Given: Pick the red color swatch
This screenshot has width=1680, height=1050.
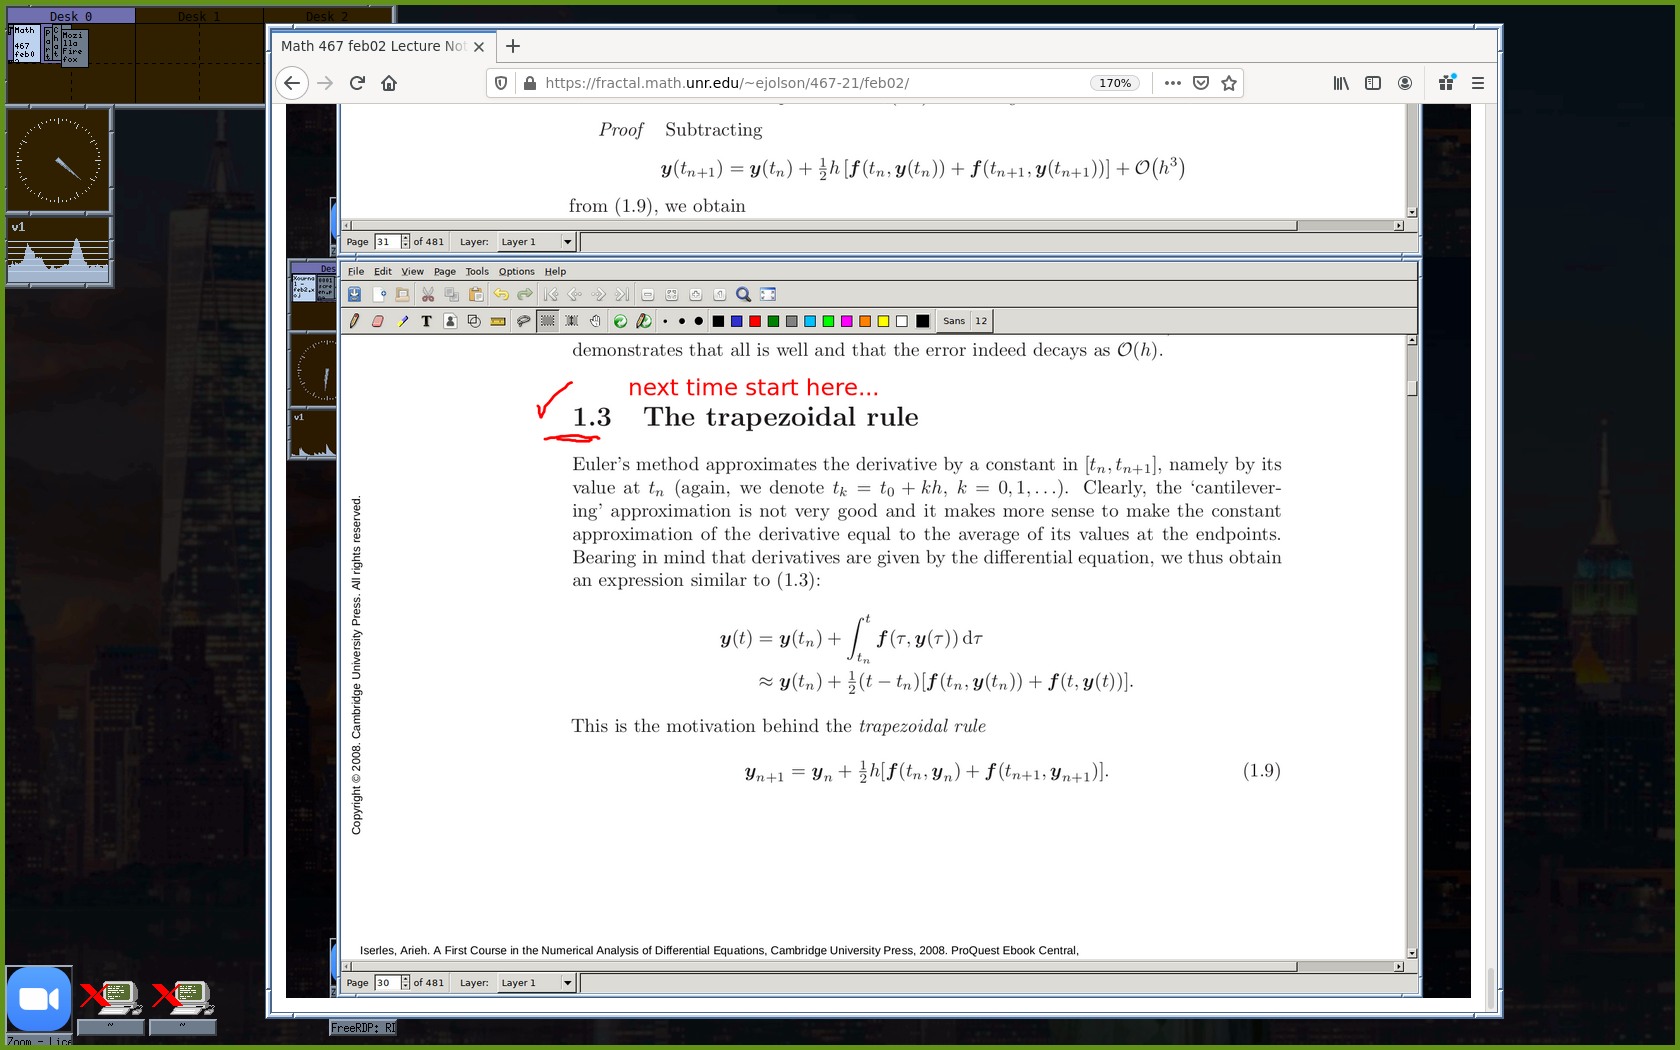Looking at the screenshot, I should [755, 321].
